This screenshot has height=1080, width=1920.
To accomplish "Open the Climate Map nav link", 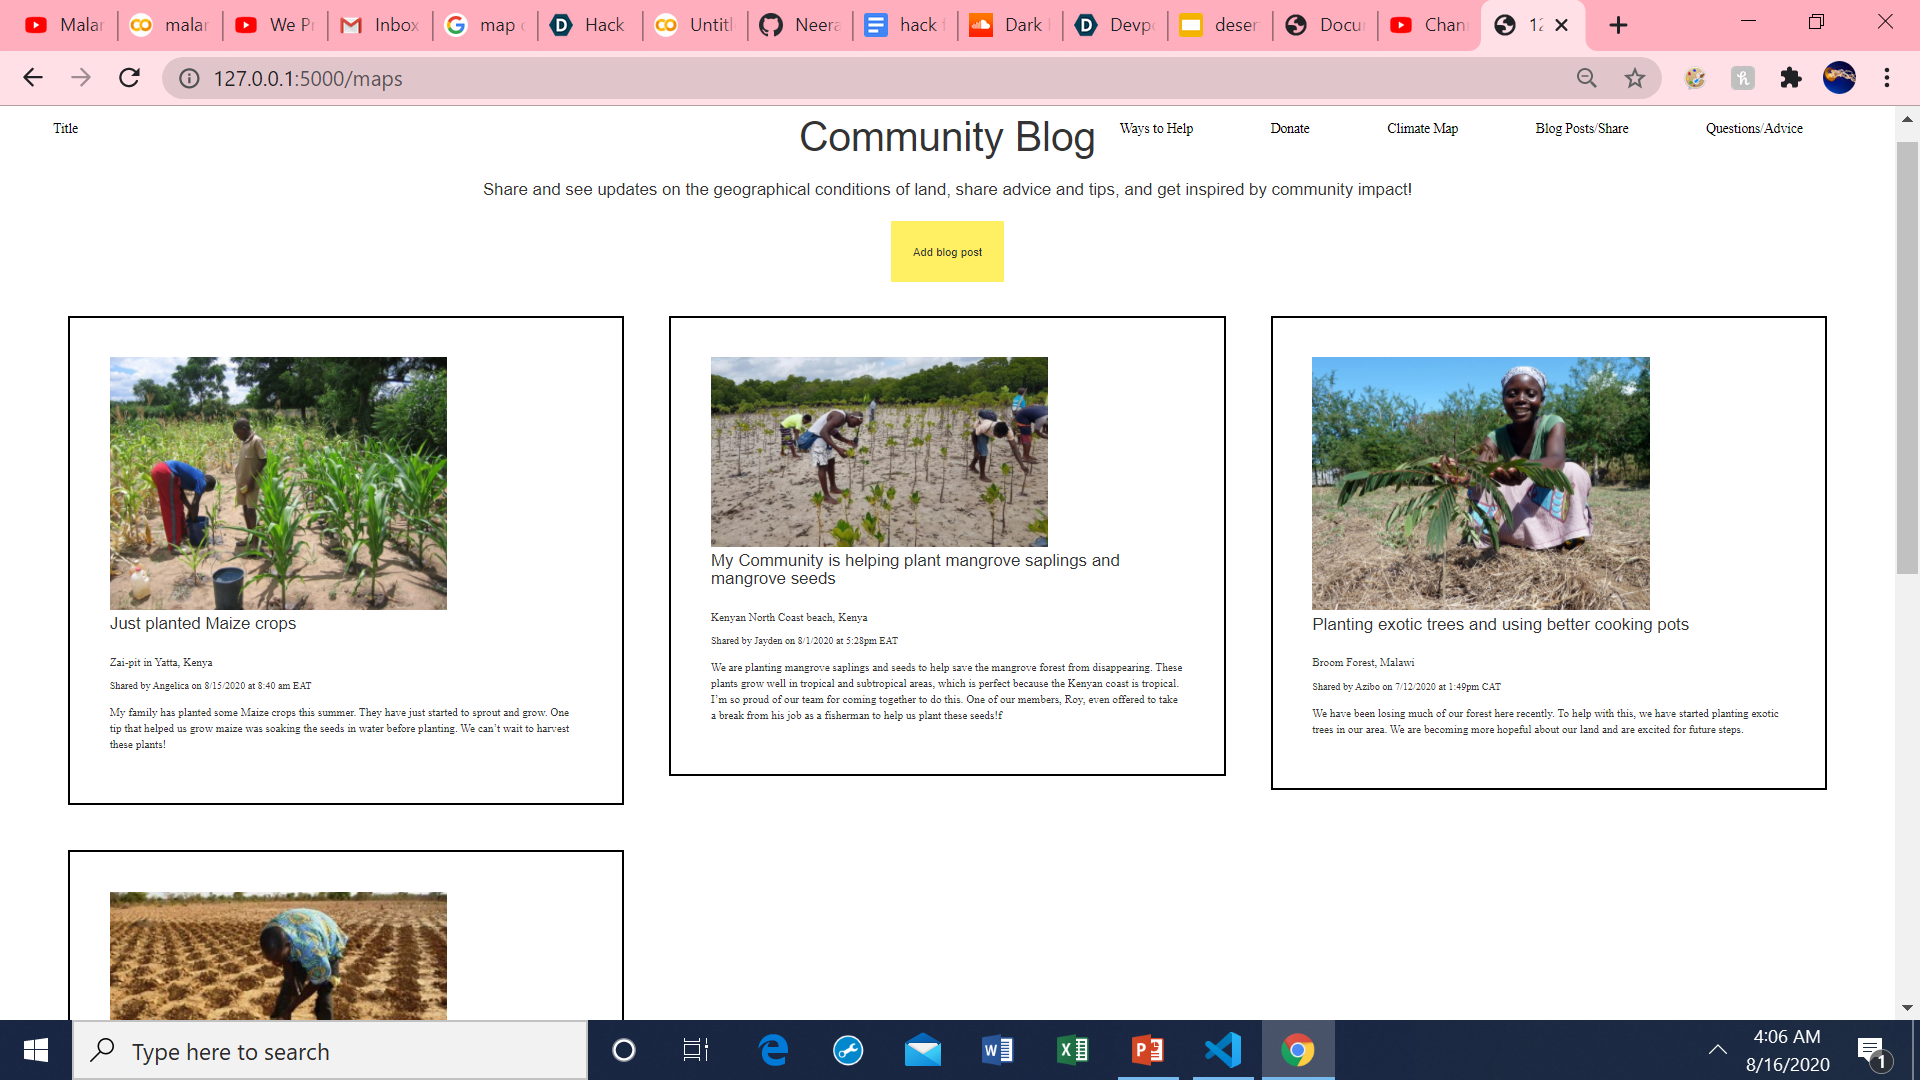I will pos(1422,128).
